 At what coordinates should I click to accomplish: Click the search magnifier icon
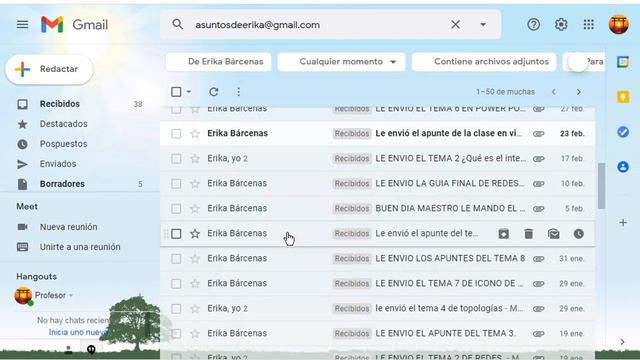[178, 24]
